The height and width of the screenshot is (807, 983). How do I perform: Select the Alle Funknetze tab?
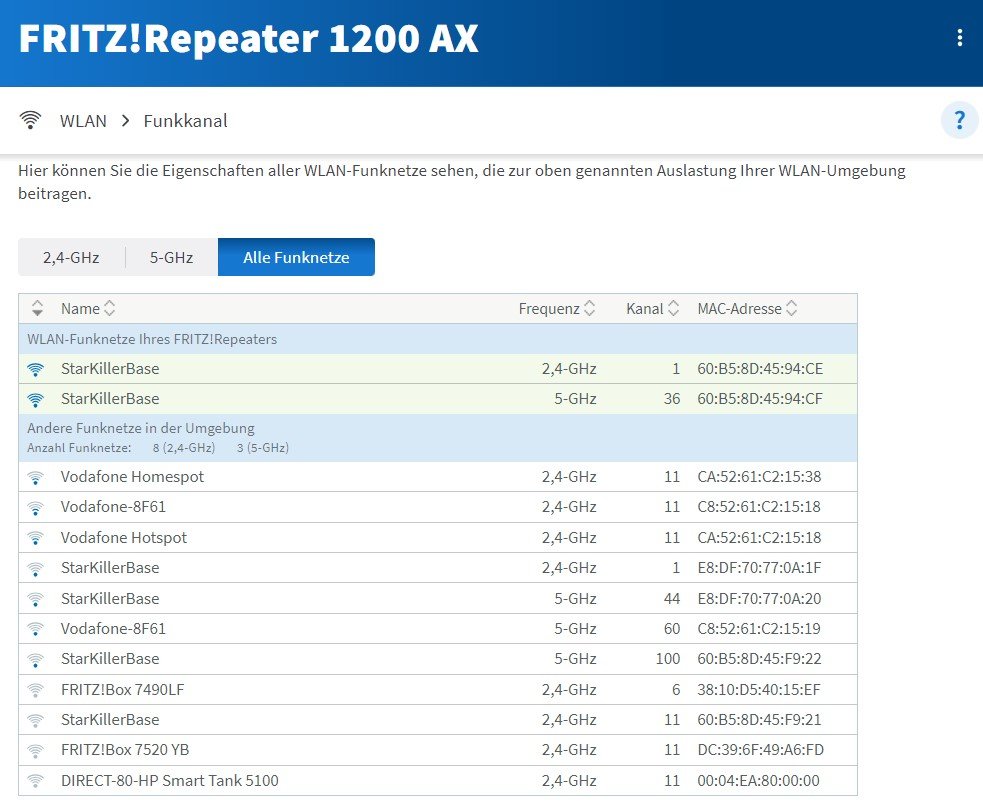click(296, 257)
